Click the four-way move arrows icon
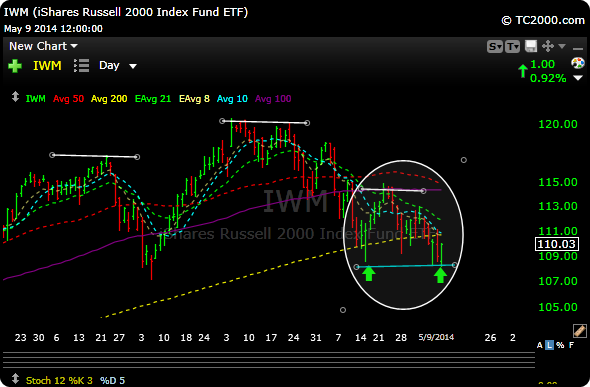Screen dimensions: 590x387 click(x=547, y=46)
